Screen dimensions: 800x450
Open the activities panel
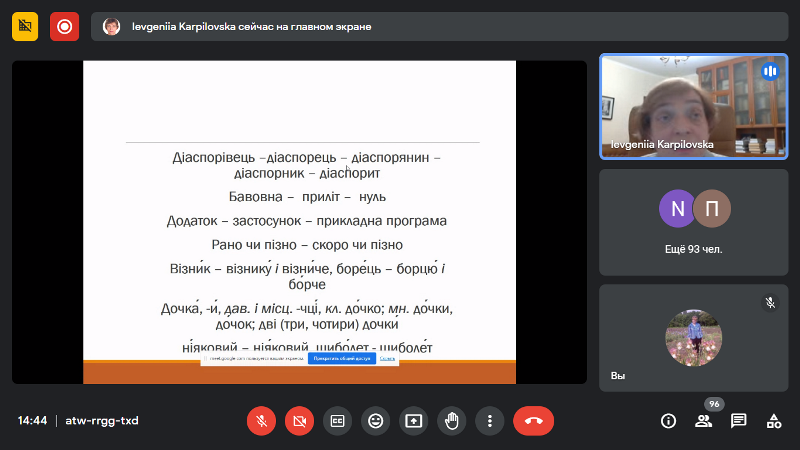point(773,421)
